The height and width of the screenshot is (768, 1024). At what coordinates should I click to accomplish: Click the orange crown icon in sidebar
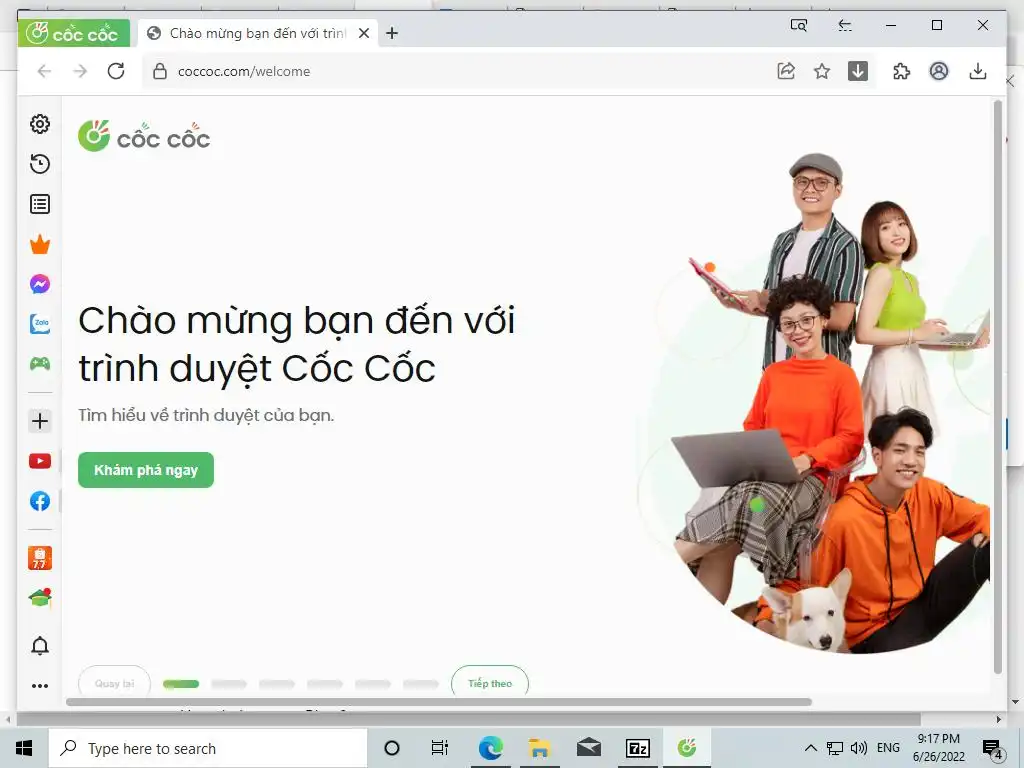coord(40,244)
